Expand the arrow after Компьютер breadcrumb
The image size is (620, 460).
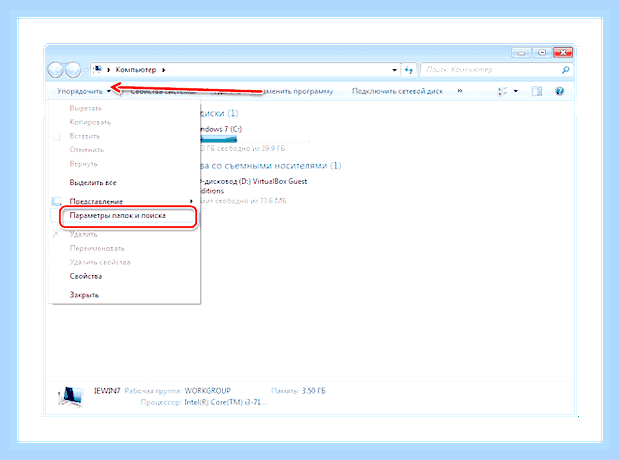tap(163, 70)
